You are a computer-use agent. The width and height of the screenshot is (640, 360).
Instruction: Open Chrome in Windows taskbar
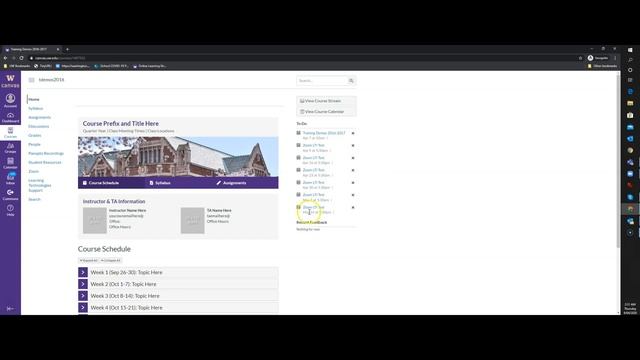[630, 209]
